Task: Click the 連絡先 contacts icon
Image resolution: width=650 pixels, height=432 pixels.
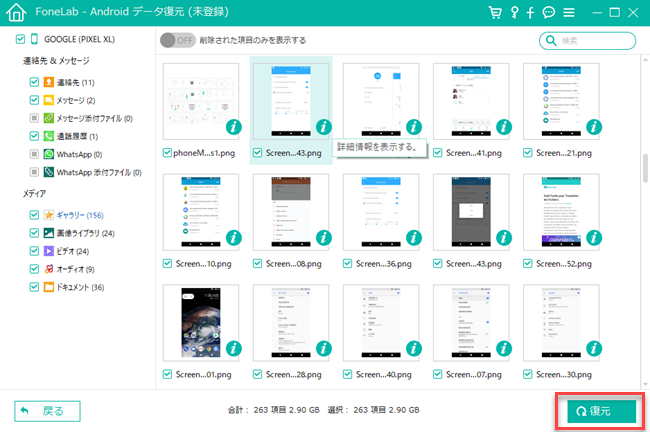Action: coord(49,82)
